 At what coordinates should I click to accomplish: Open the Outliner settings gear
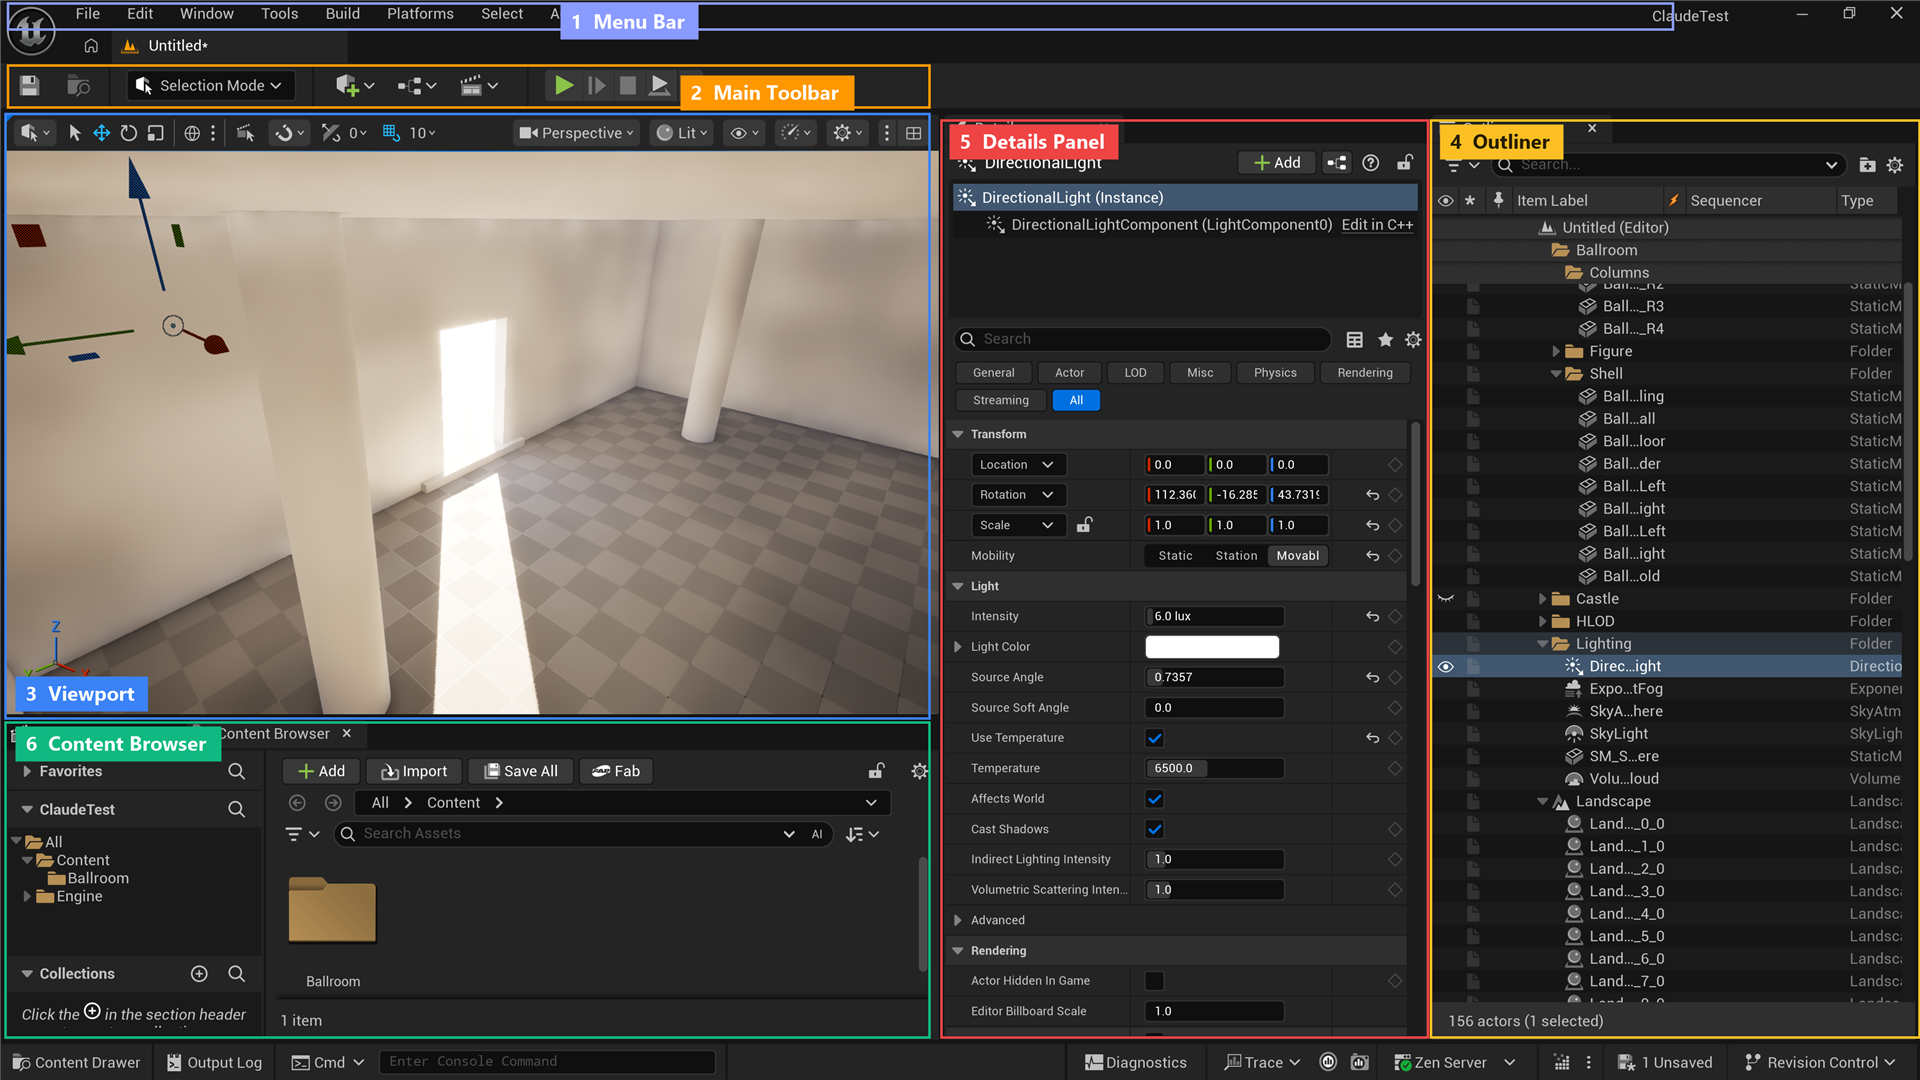click(x=1895, y=165)
